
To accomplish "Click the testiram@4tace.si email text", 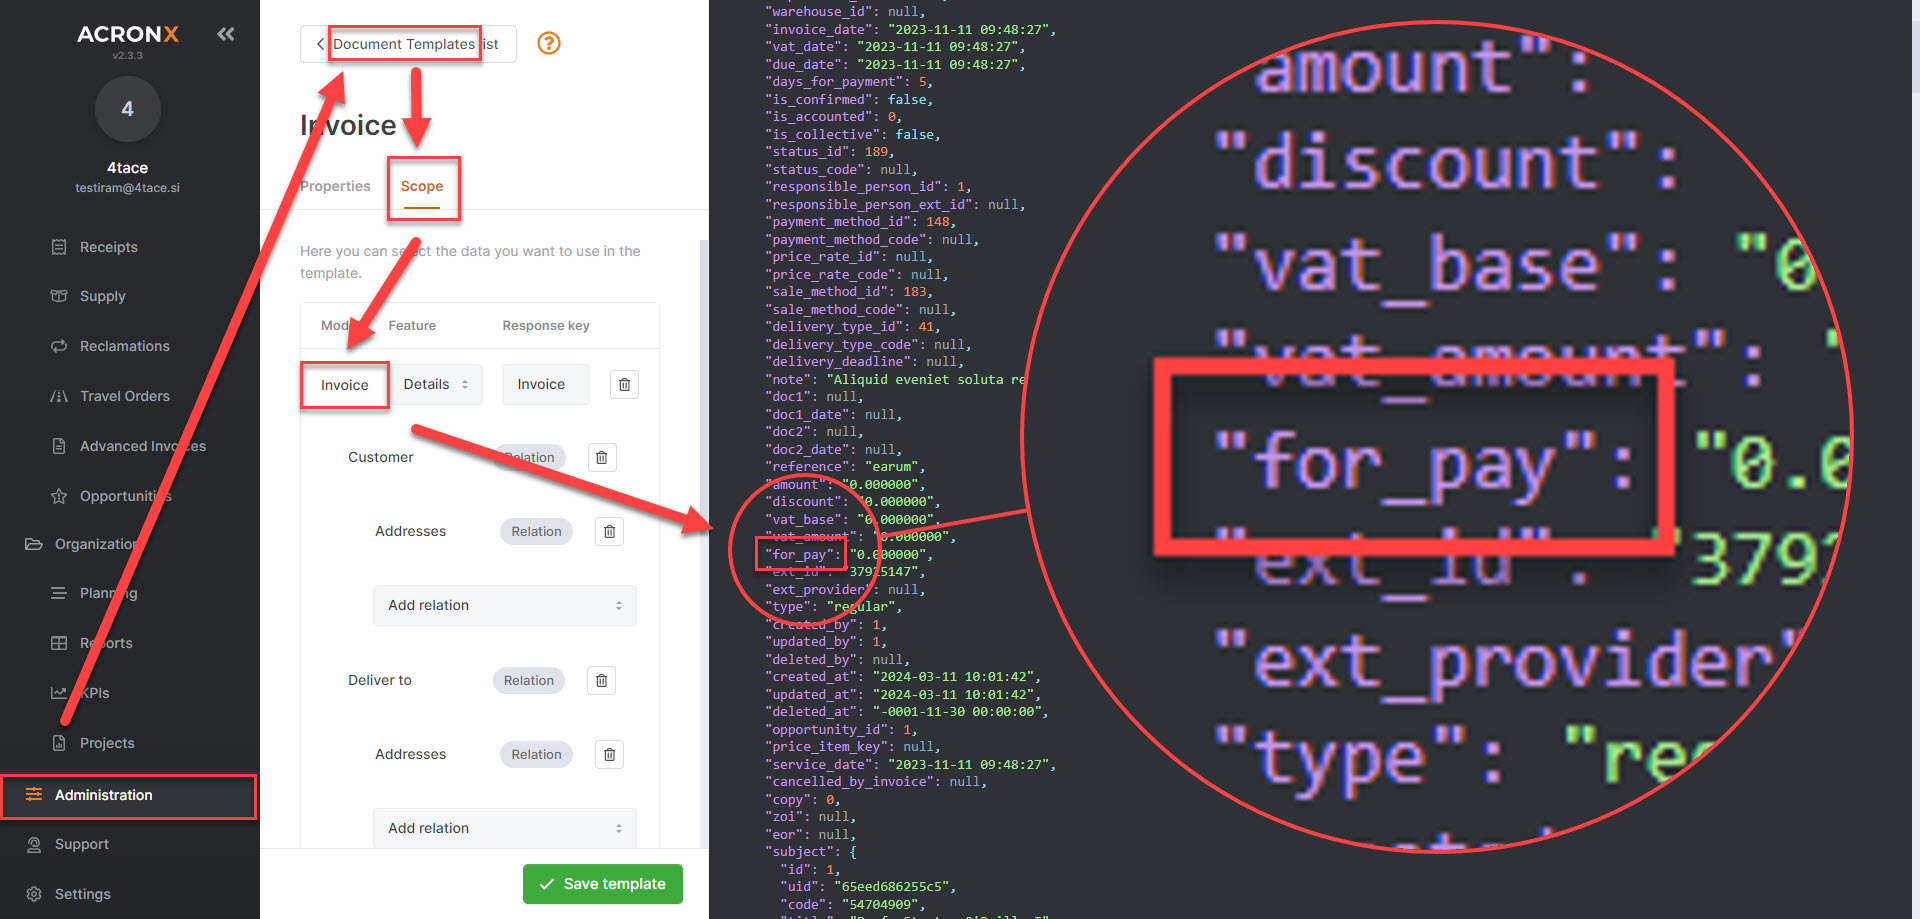I will click(127, 188).
